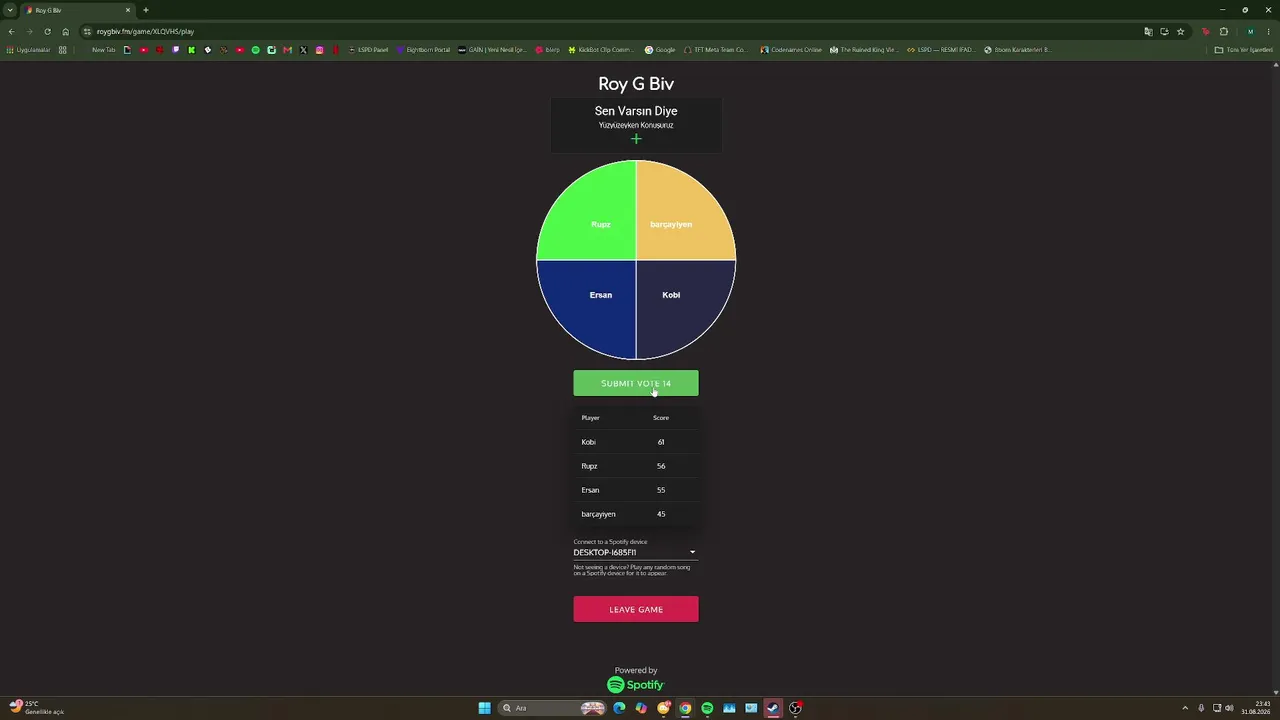
Task: Click the Spotify logo at page bottom
Action: tap(636, 685)
